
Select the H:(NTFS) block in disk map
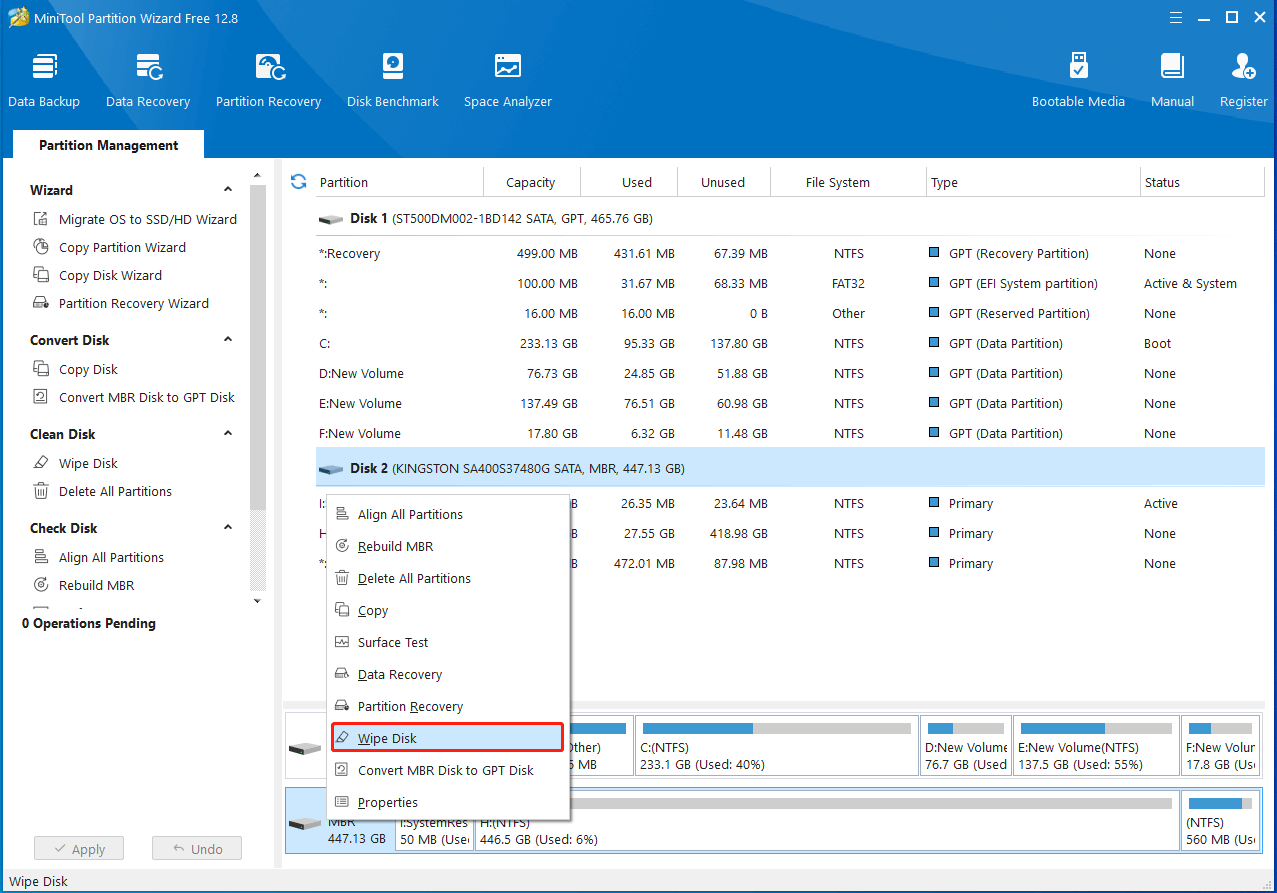(x=826, y=820)
